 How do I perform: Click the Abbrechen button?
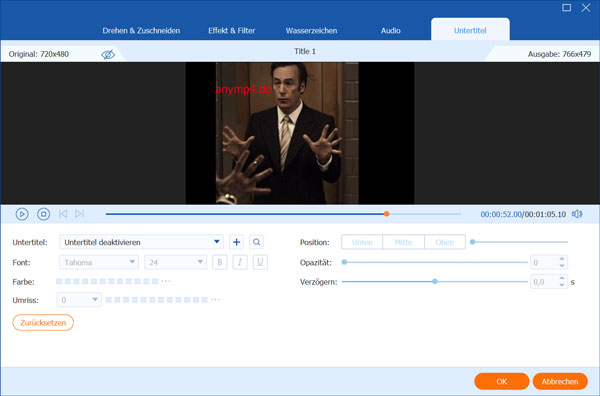pyautogui.click(x=560, y=381)
